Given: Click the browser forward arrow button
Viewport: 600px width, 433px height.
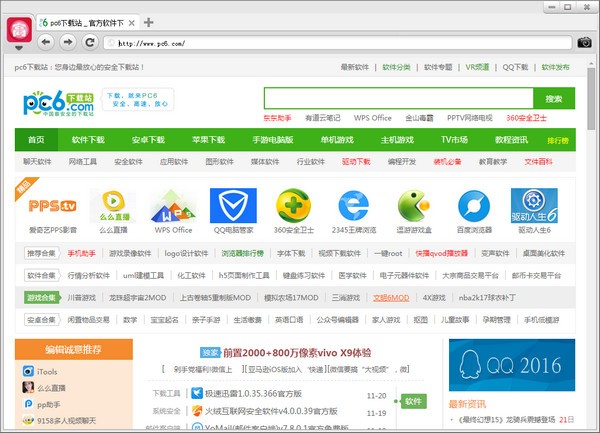Looking at the screenshot, I should click(x=67, y=42).
